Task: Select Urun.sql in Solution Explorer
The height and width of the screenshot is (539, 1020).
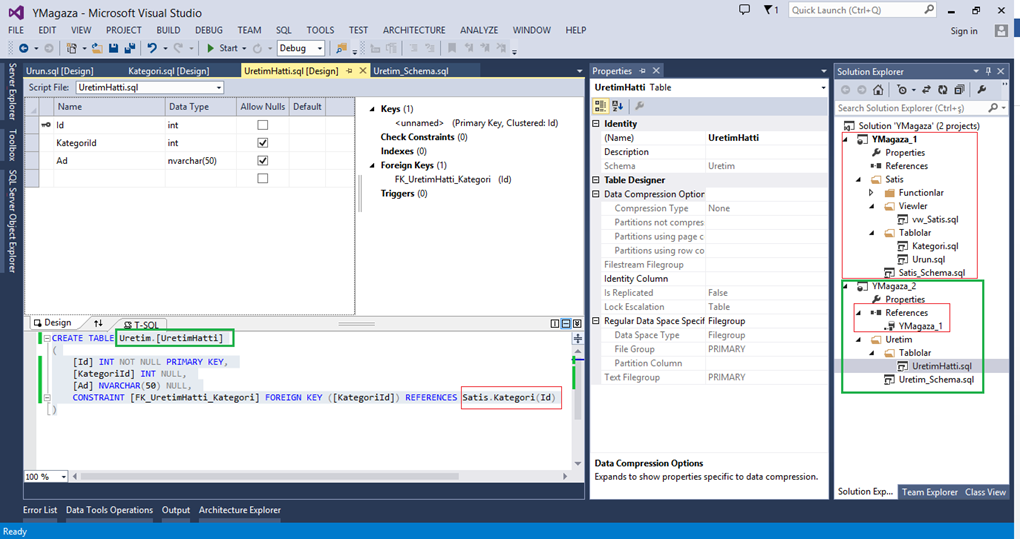Action: (928, 259)
